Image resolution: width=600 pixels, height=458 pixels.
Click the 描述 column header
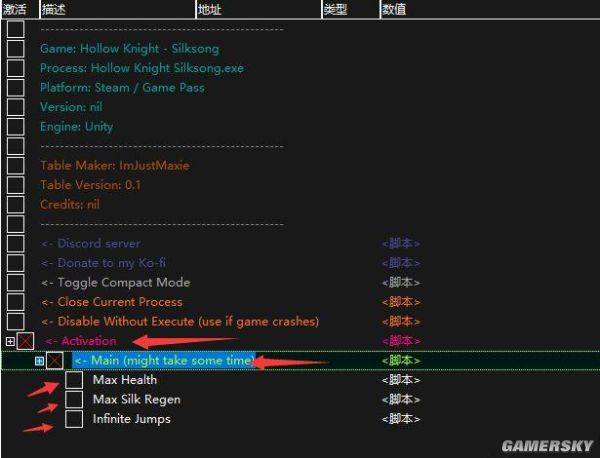(x=117, y=9)
